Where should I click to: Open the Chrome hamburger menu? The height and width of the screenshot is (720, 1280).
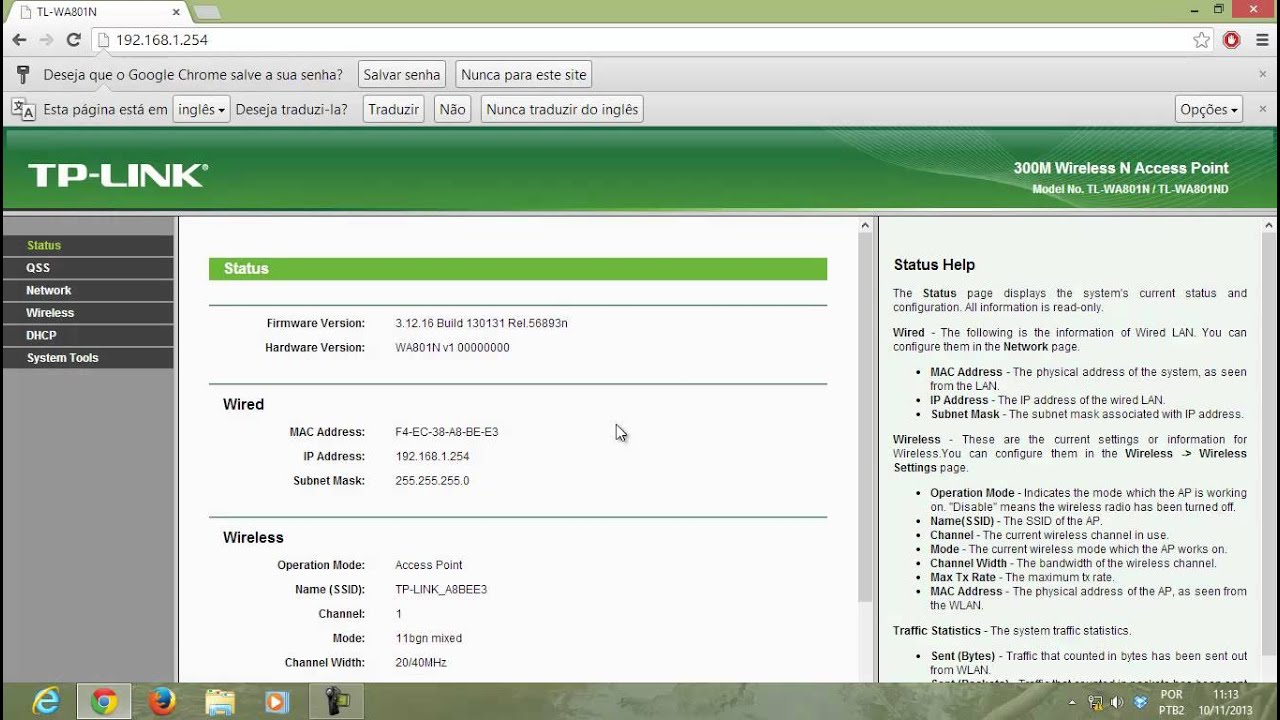[x=1262, y=40]
